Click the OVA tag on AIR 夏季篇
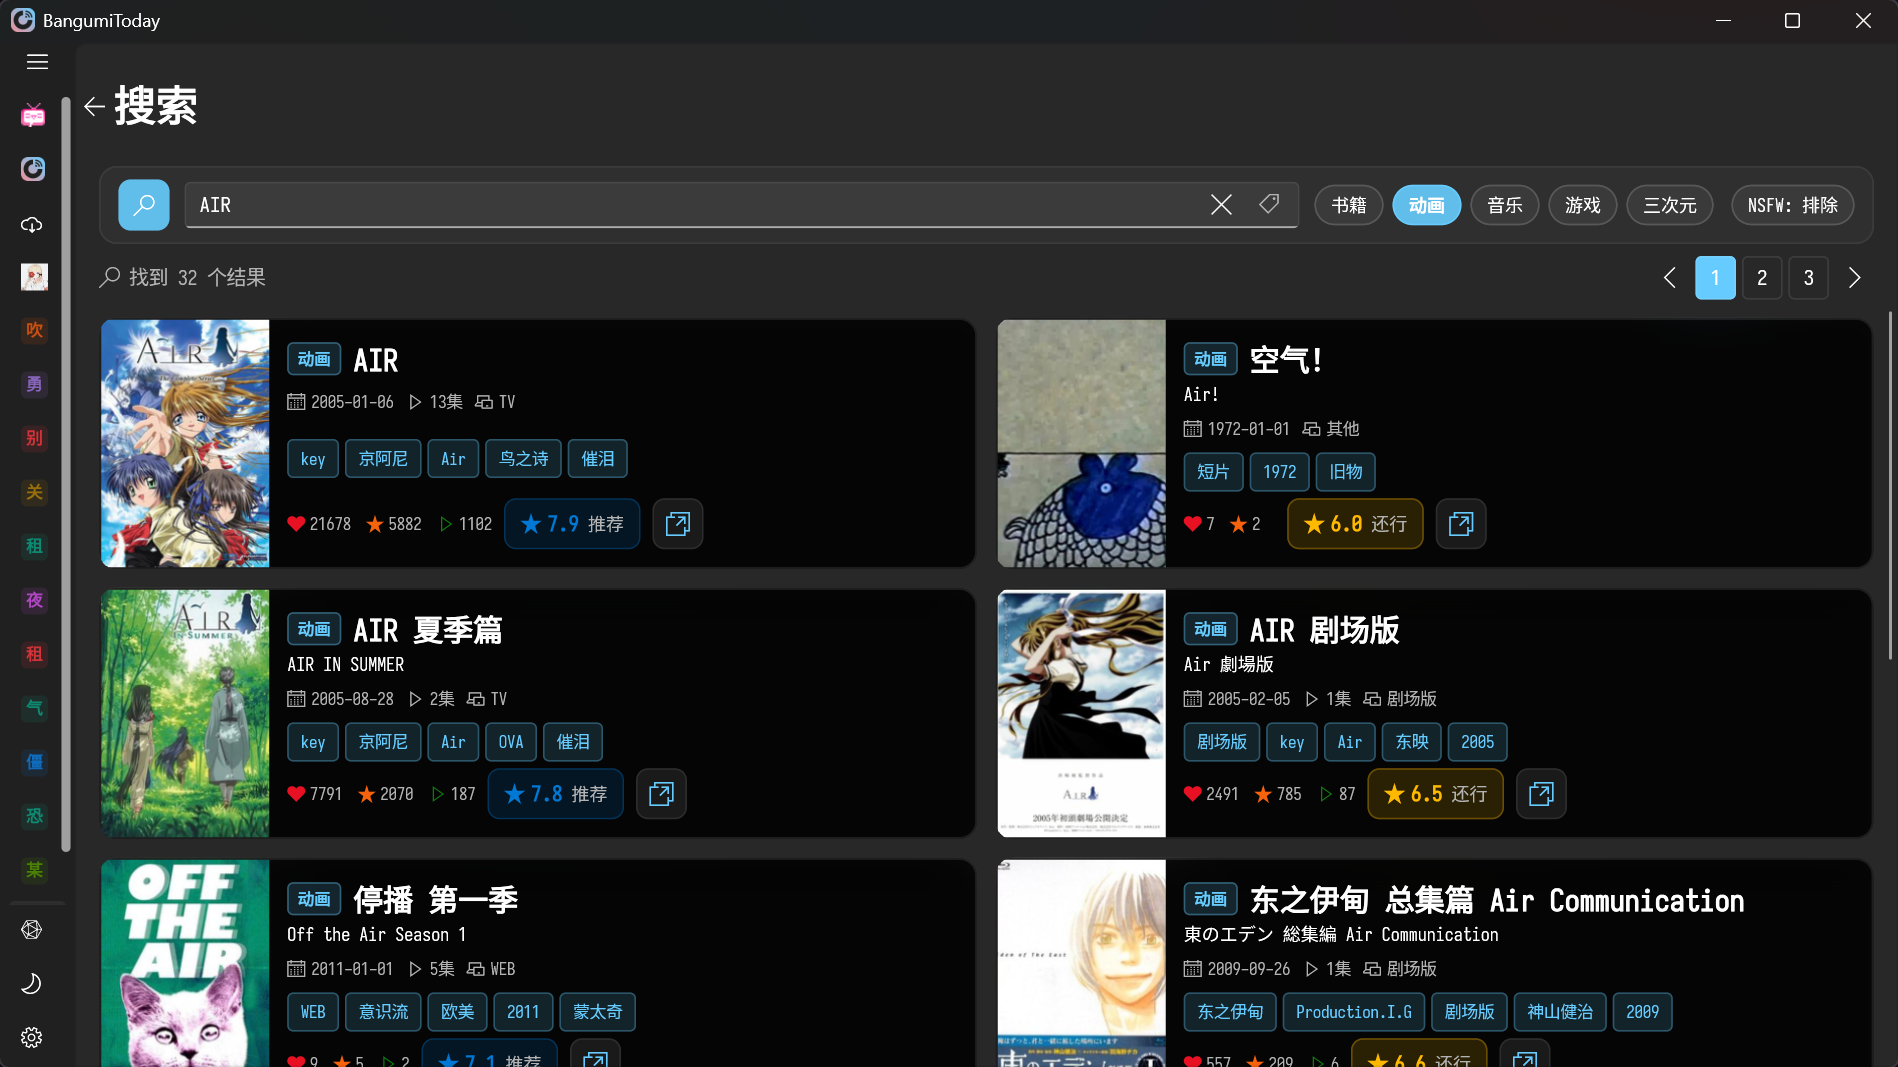Screen dimensions: 1898x1067 click(511, 742)
